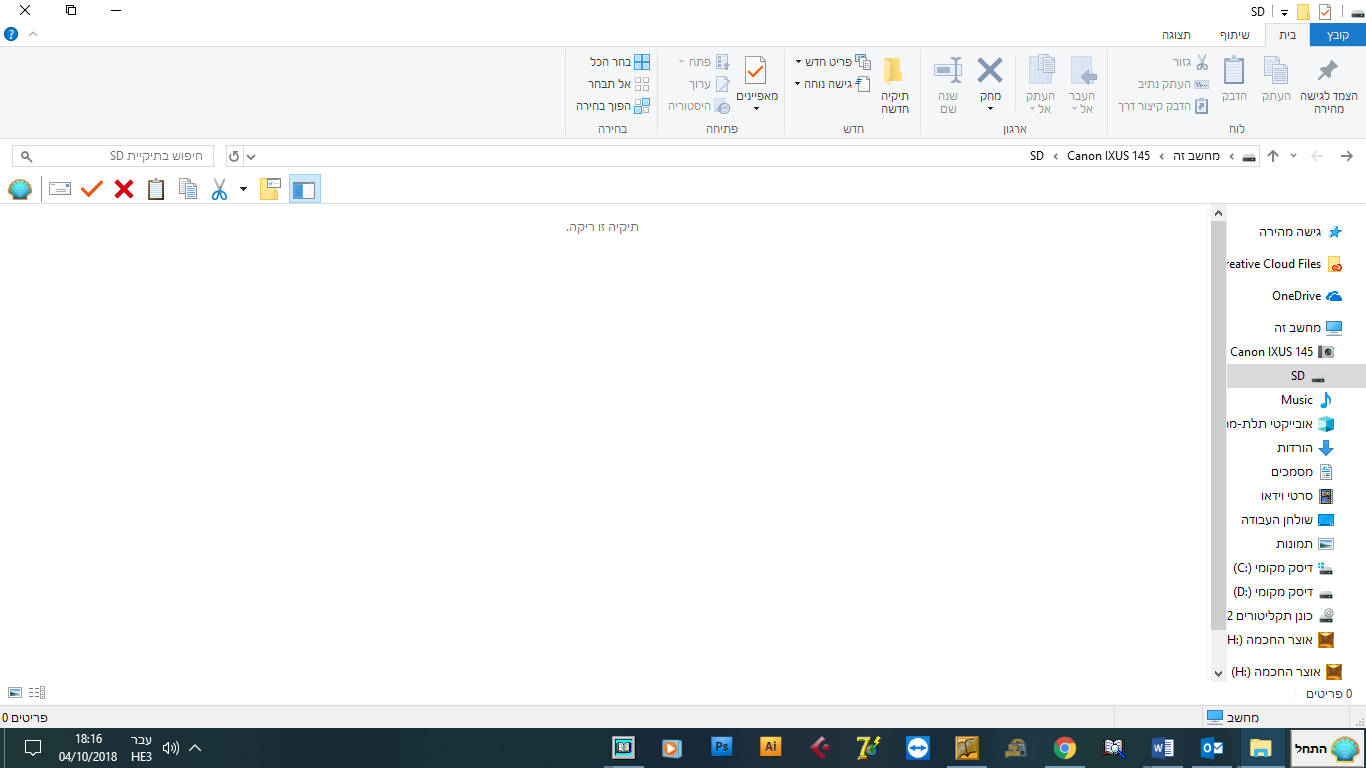Open Word from the taskbar

tap(1163, 748)
